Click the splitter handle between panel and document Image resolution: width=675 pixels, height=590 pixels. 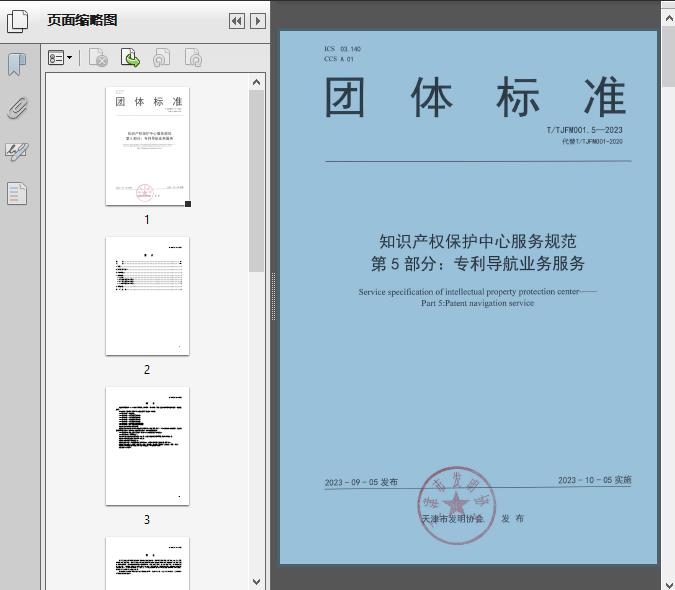click(272, 296)
